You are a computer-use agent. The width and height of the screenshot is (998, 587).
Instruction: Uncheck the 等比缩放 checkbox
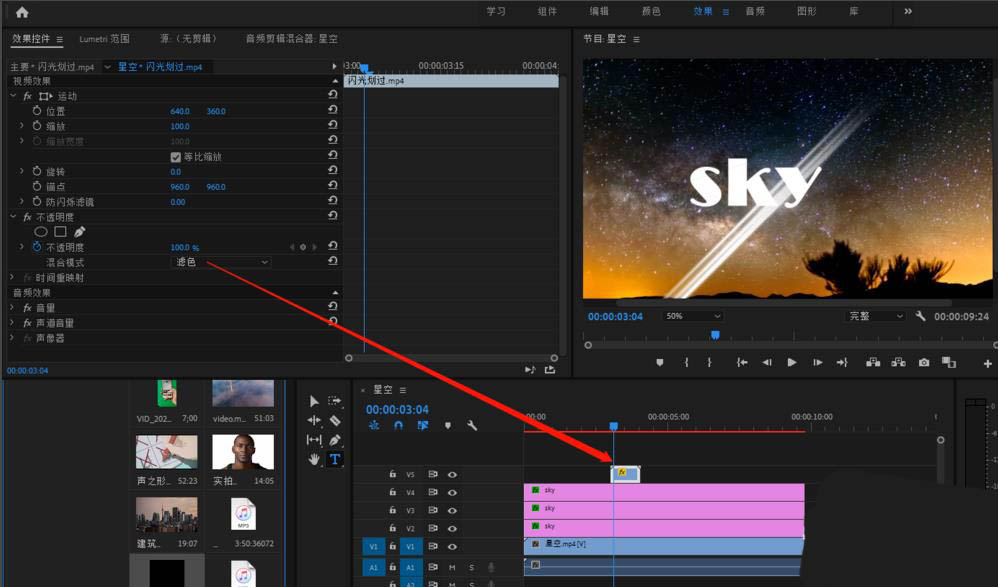pyautogui.click(x=176, y=157)
